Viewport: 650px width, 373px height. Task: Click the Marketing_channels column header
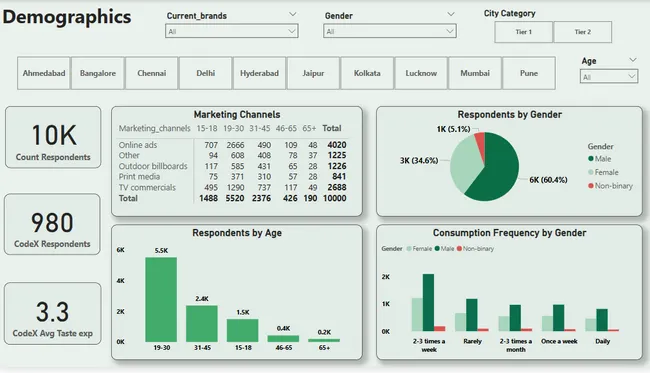(x=155, y=128)
